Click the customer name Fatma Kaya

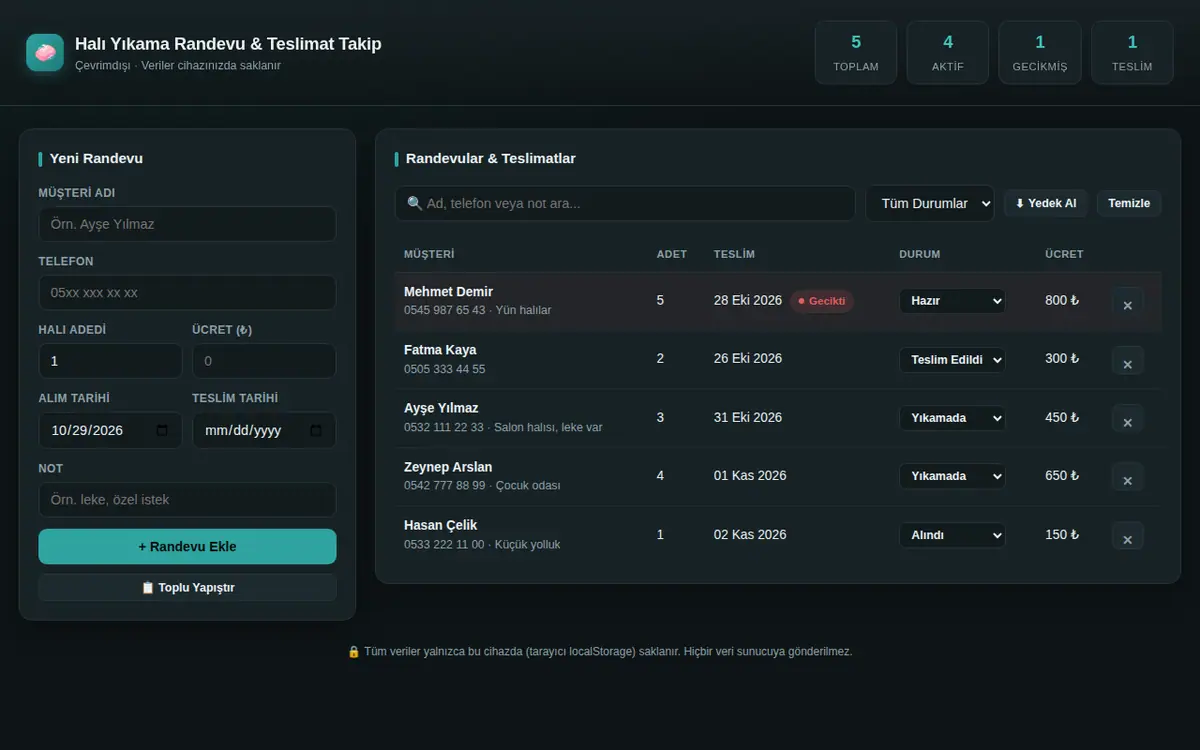tap(440, 350)
